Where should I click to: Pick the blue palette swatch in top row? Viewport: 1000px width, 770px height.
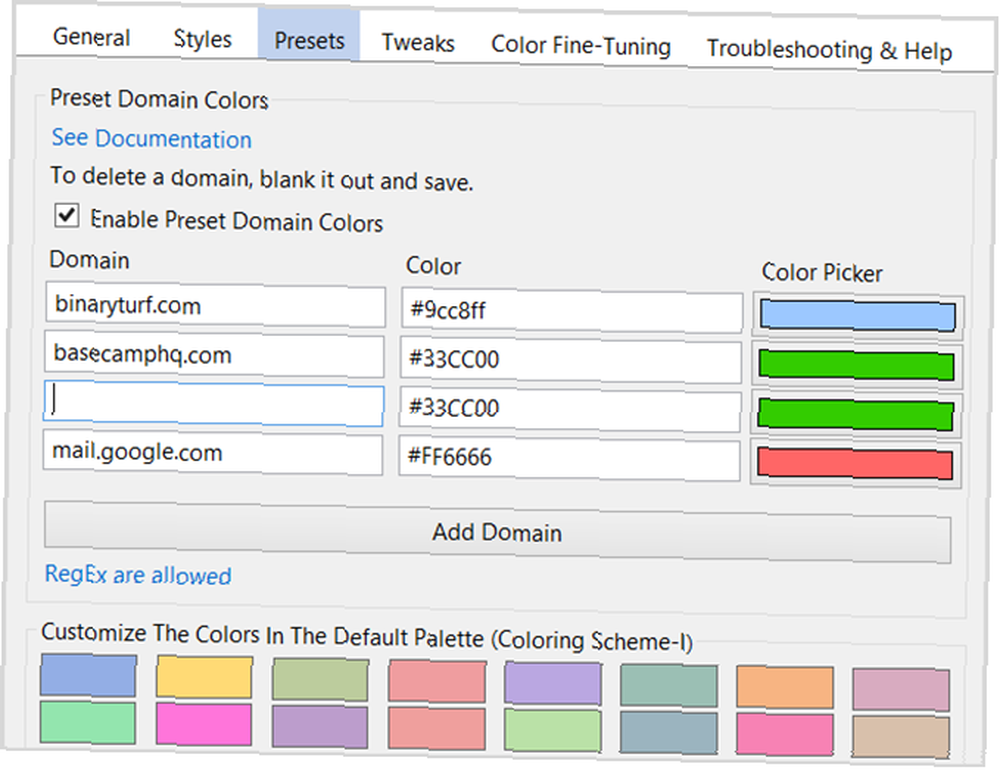pos(88,674)
